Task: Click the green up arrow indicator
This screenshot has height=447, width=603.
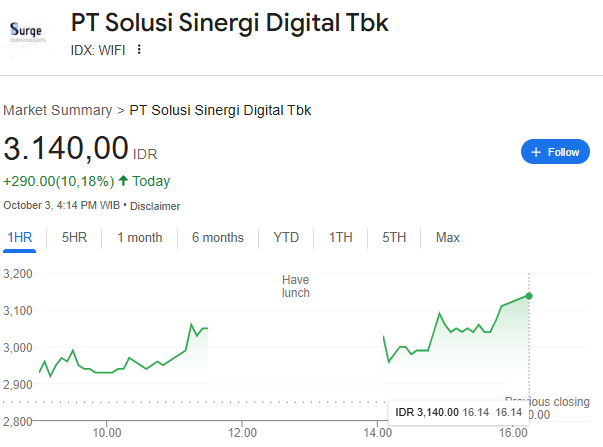Action: coord(123,181)
